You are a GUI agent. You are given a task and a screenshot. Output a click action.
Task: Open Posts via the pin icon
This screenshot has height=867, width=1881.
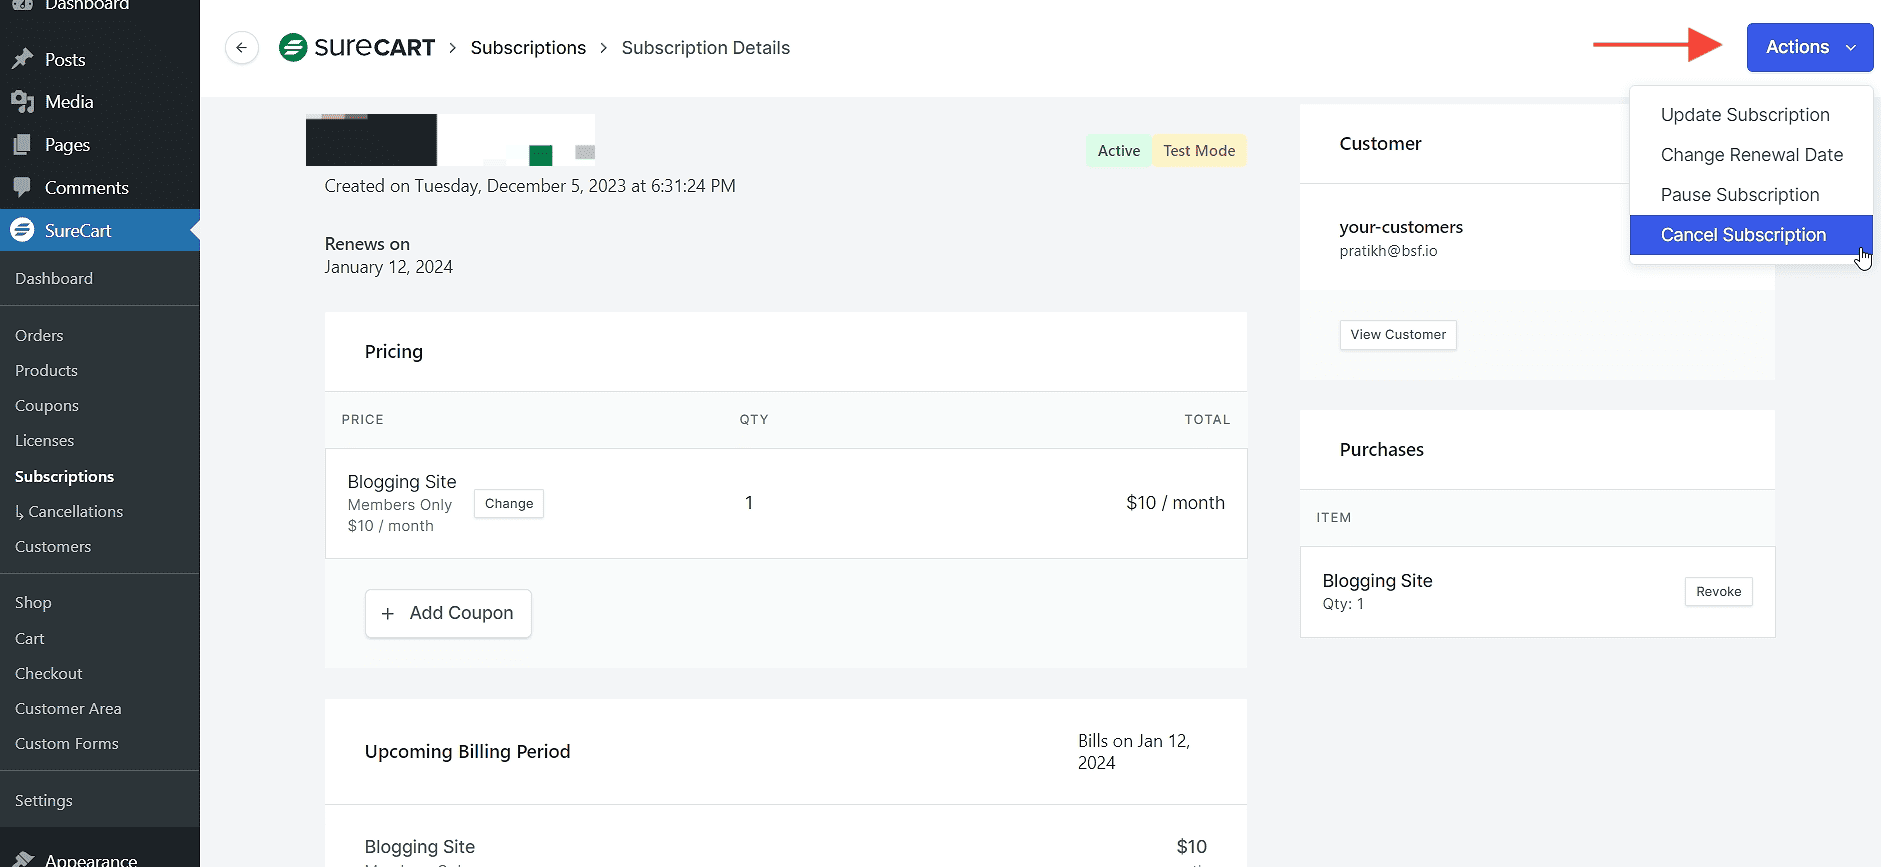22,60
